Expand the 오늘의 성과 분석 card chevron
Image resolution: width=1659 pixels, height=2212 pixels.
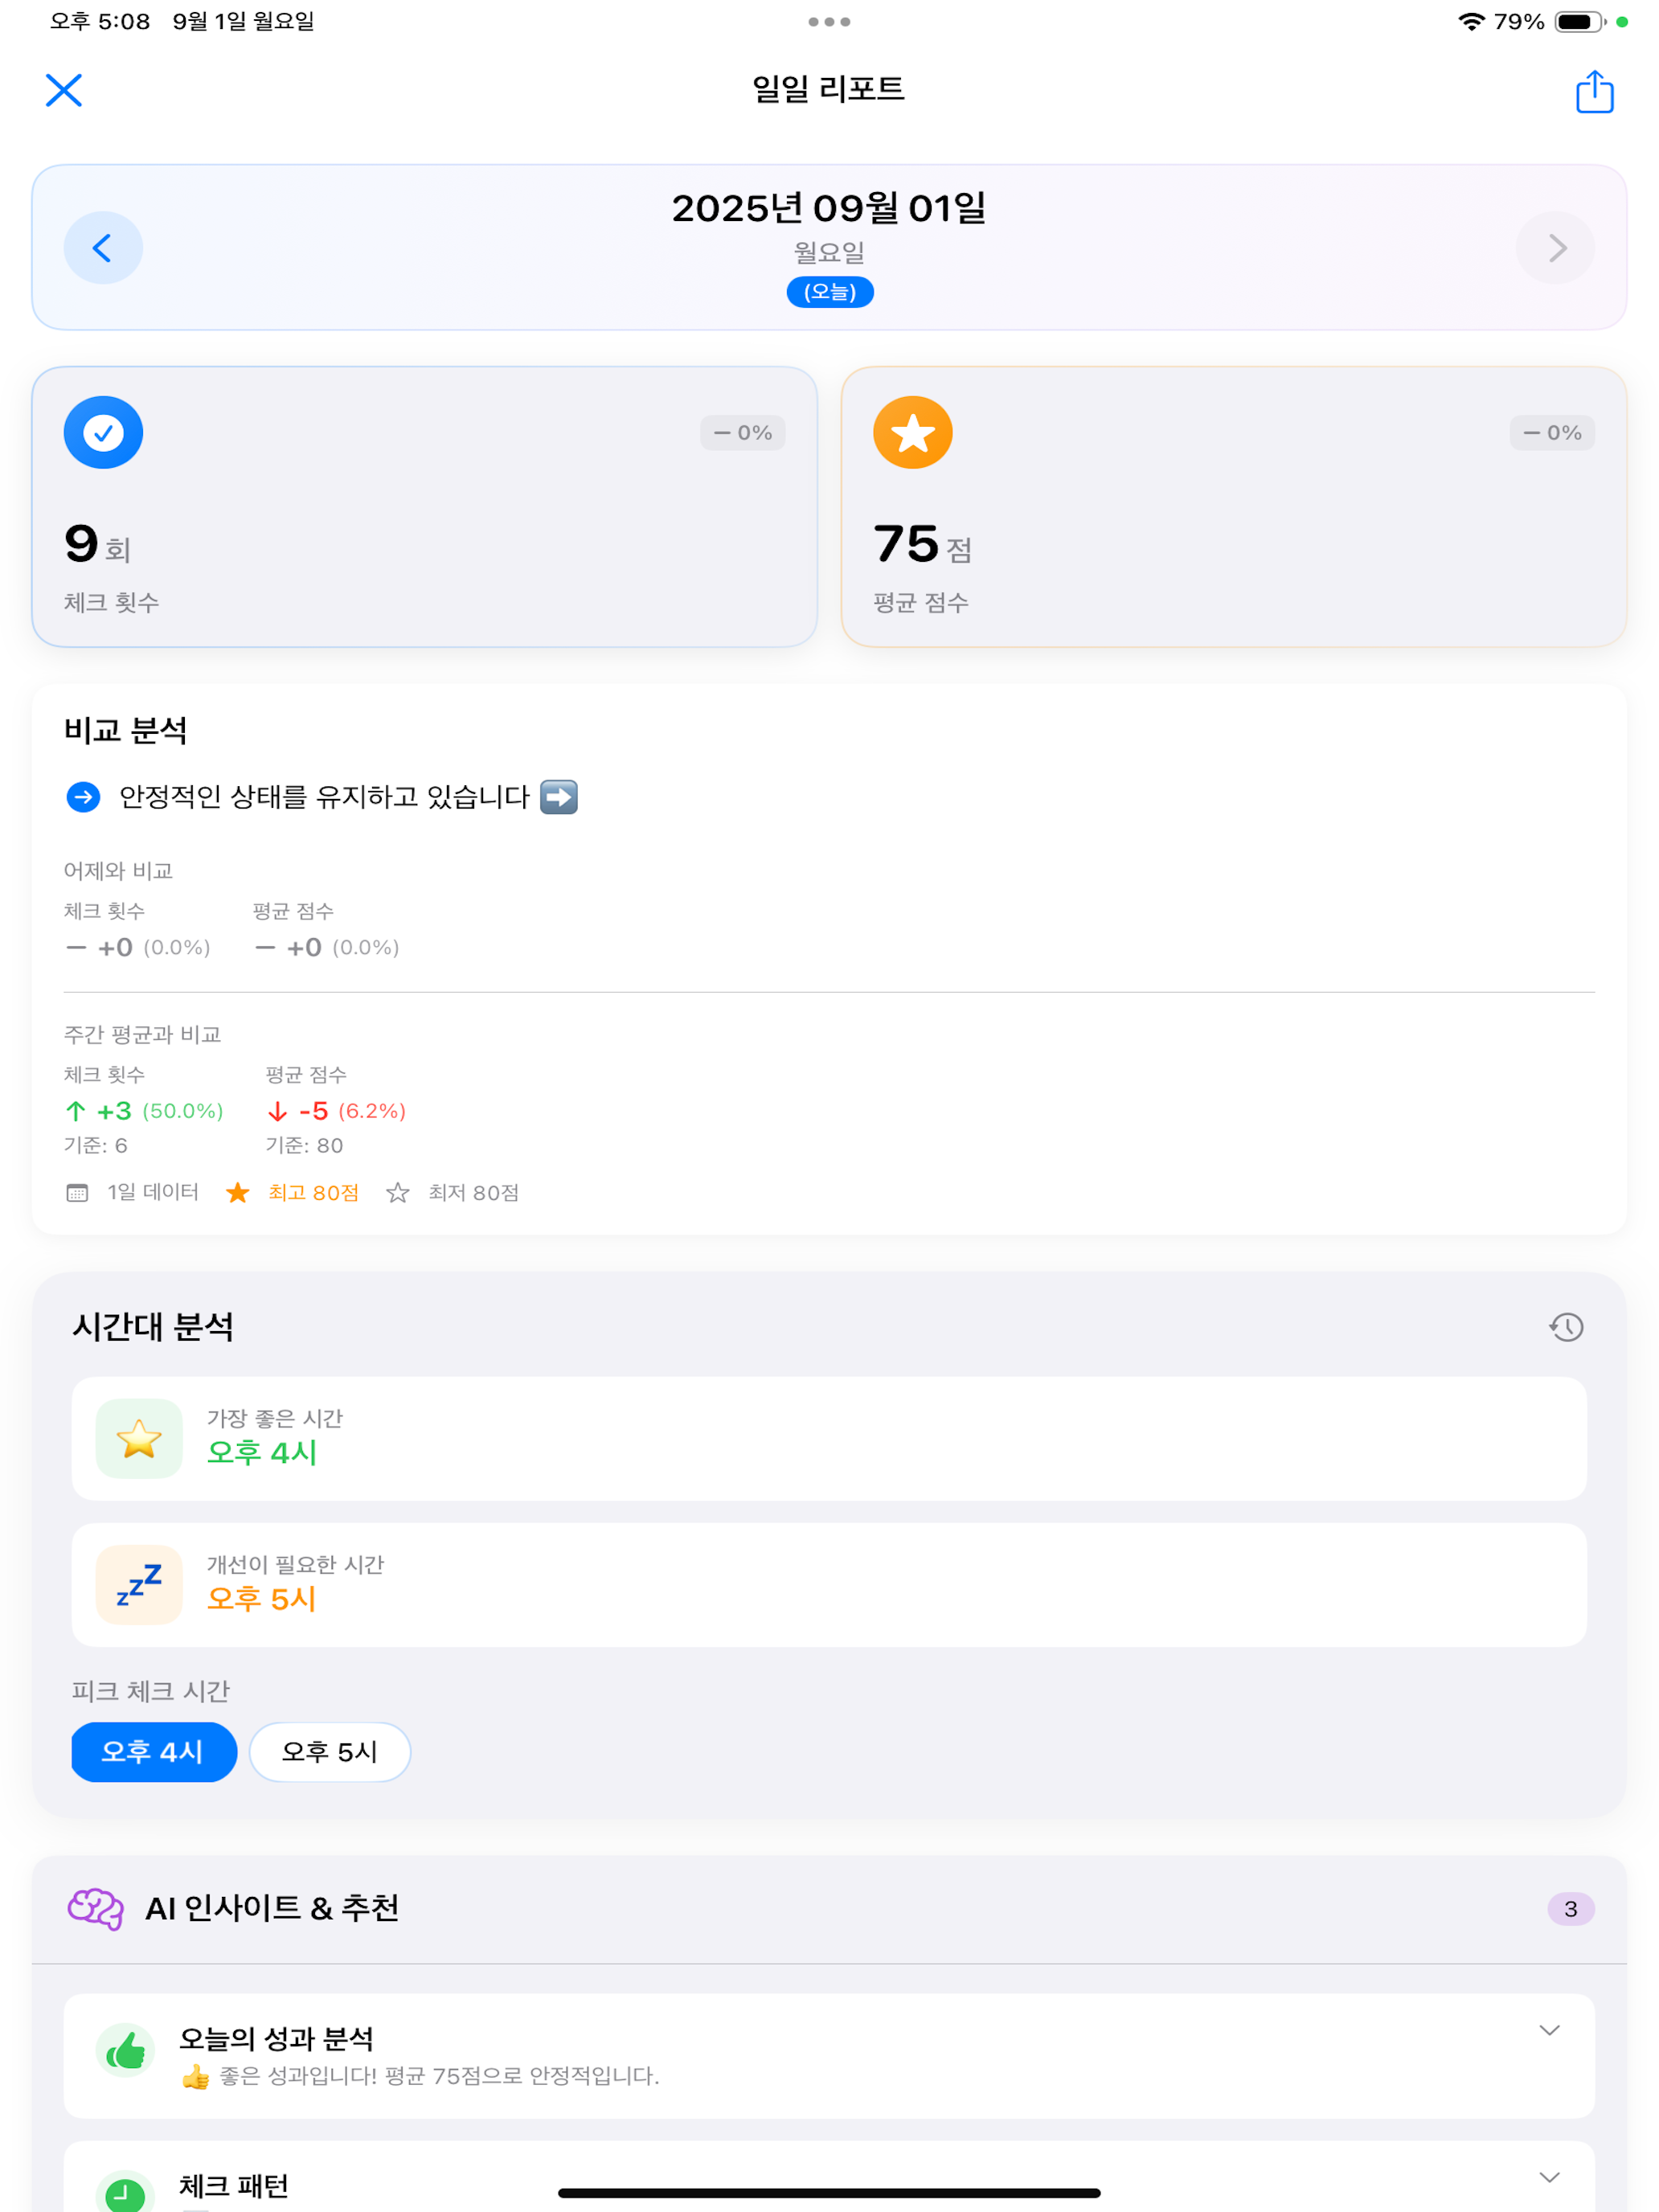point(1549,2030)
